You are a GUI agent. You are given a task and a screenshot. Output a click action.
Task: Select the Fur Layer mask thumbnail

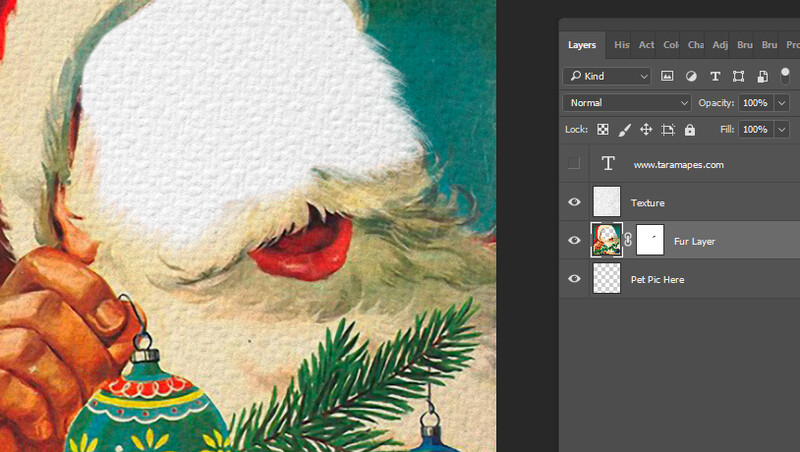(x=650, y=239)
